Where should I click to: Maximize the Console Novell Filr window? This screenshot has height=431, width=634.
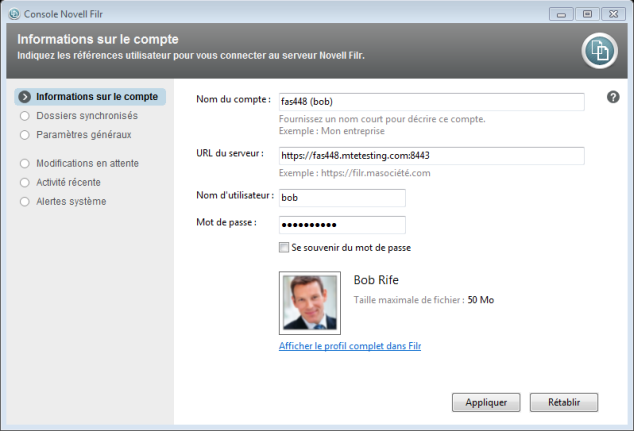(x=587, y=14)
